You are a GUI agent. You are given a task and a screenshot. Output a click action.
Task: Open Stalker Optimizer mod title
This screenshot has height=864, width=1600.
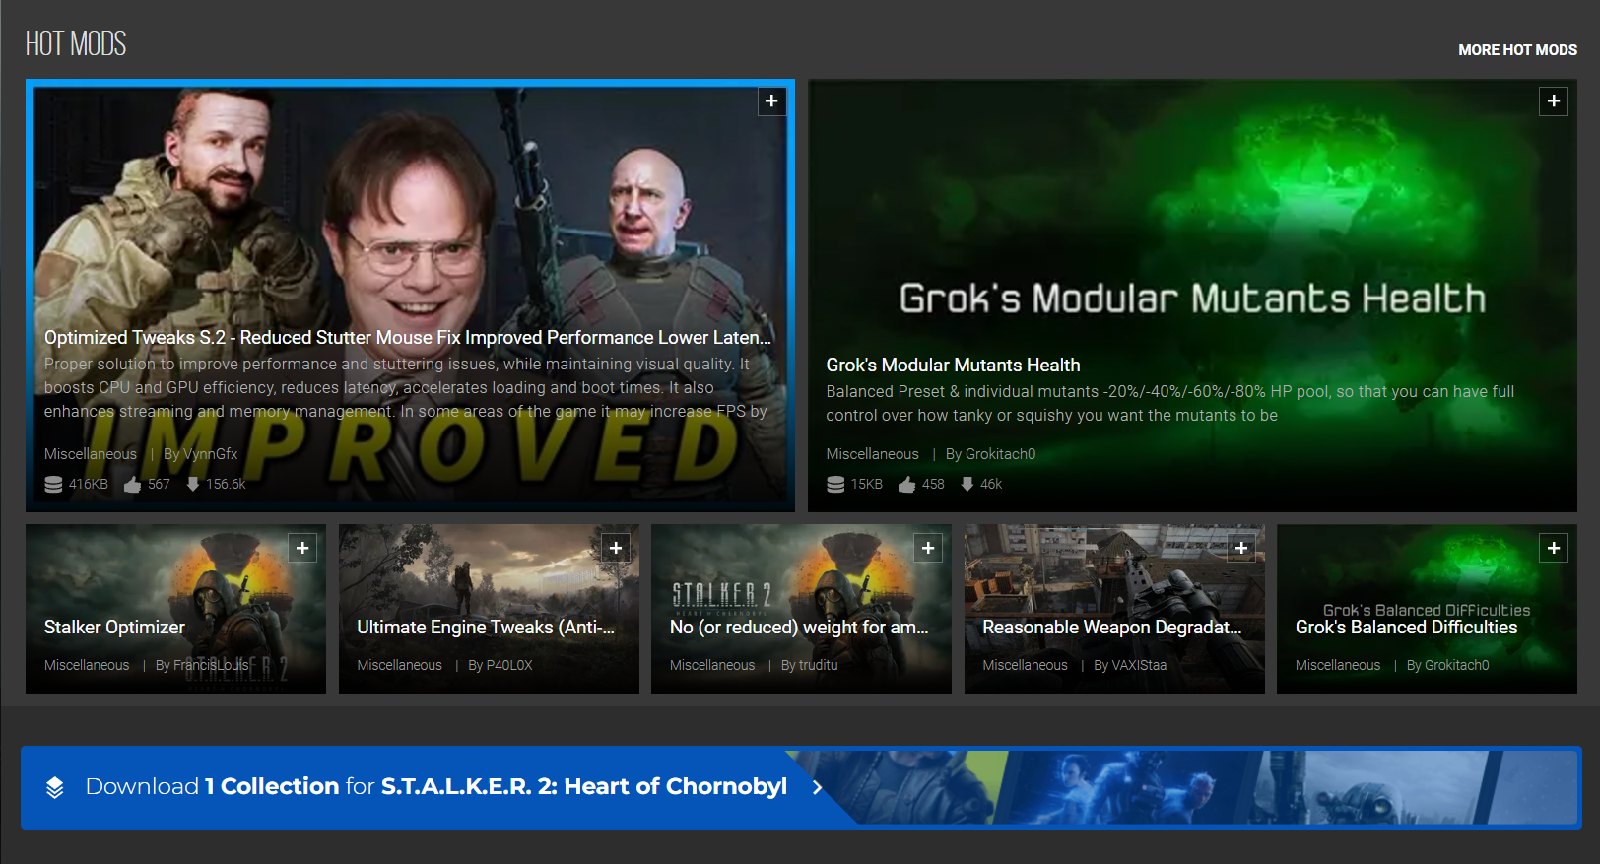tap(114, 627)
